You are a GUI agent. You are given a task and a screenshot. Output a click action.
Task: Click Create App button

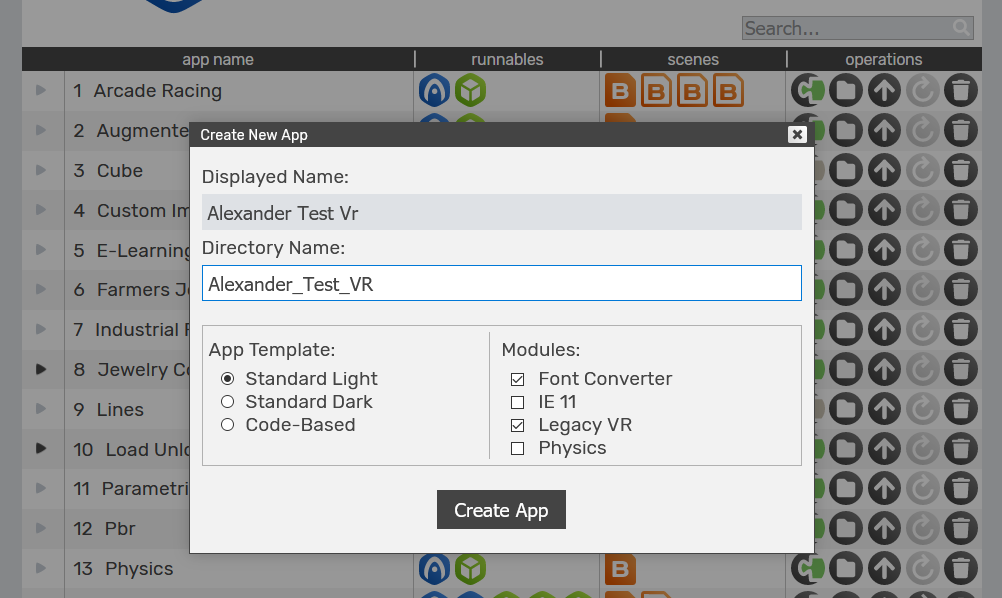501,510
